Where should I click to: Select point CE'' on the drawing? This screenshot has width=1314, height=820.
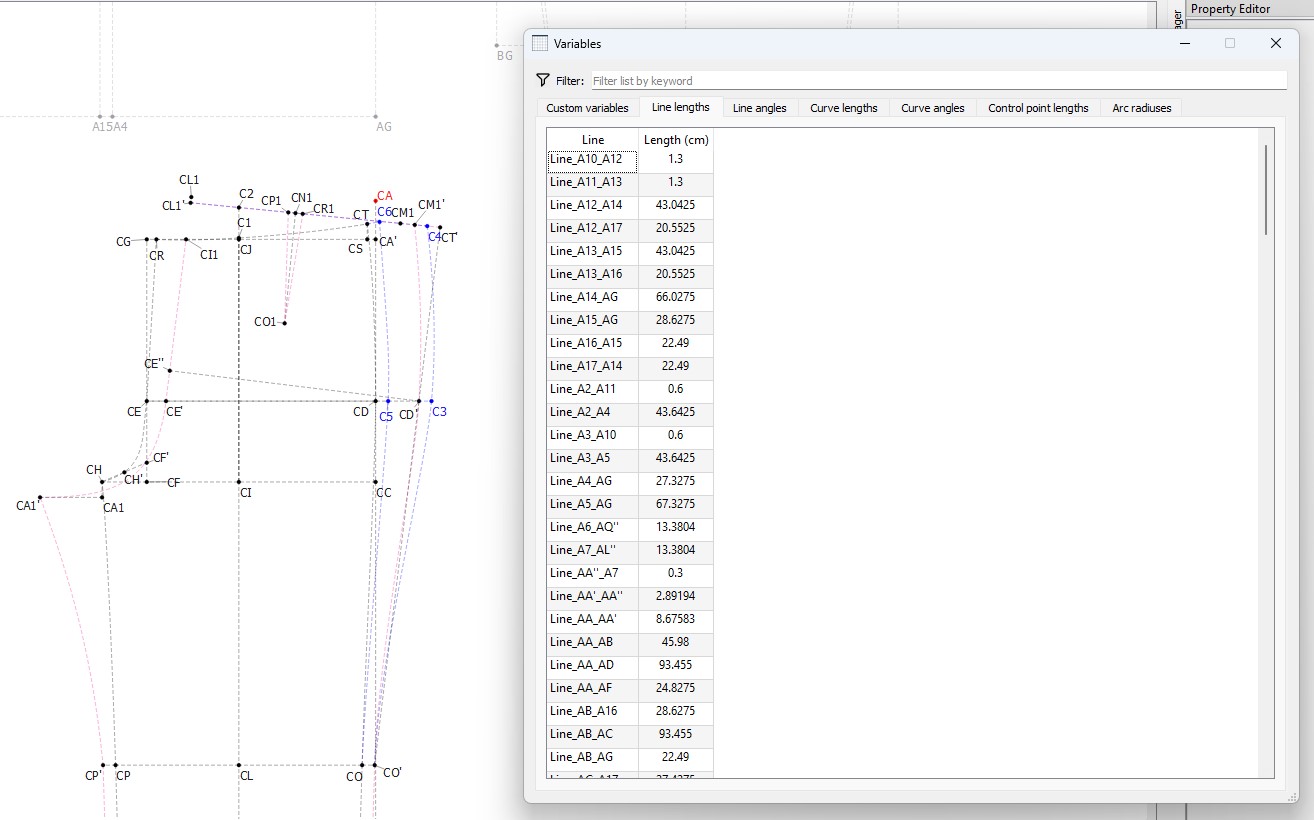coord(170,371)
